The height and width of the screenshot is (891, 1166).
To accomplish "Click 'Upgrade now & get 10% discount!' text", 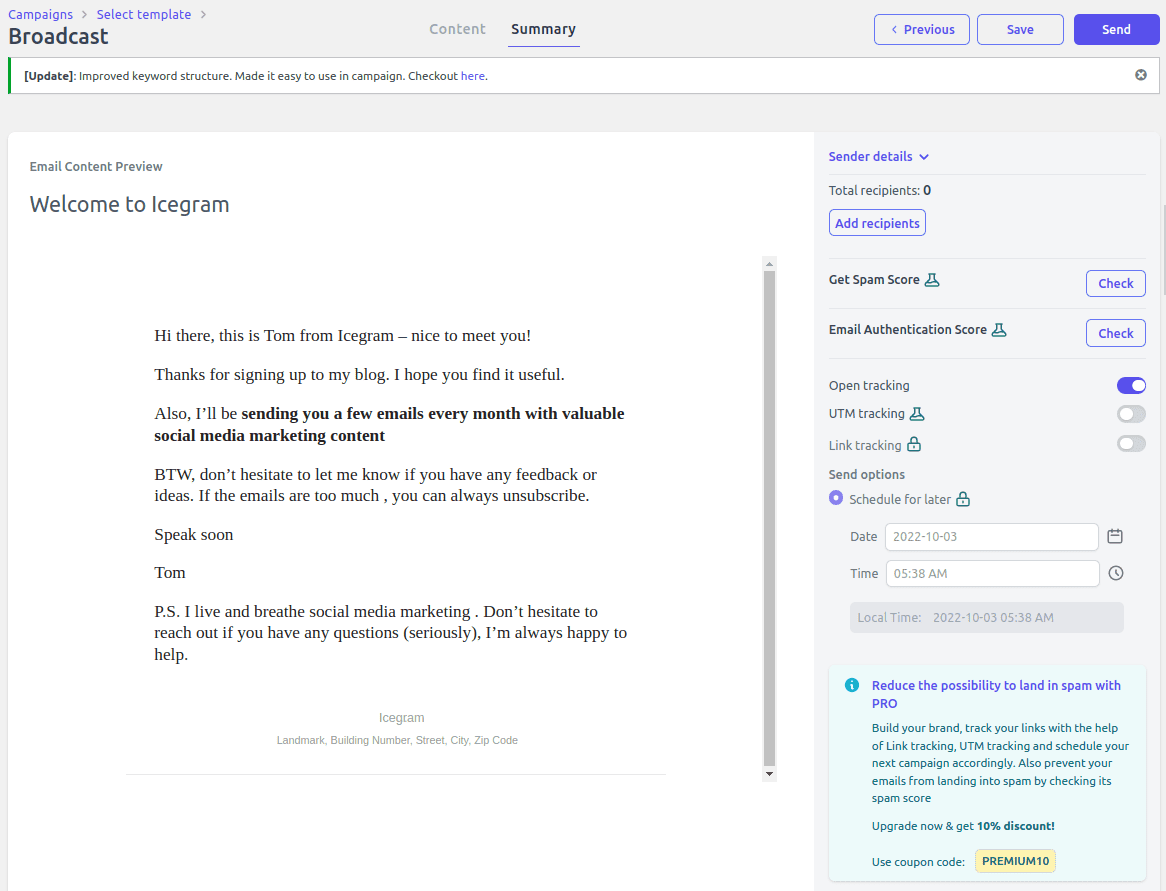I will tap(963, 826).
